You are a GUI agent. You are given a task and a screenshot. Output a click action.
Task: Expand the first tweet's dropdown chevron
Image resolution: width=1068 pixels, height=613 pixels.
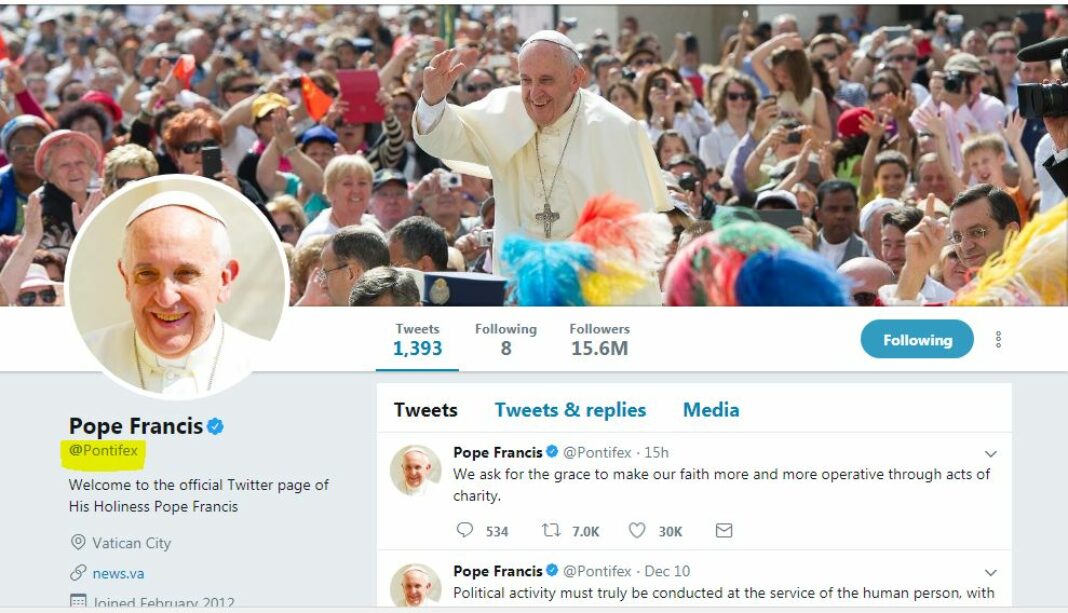pos(990,454)
